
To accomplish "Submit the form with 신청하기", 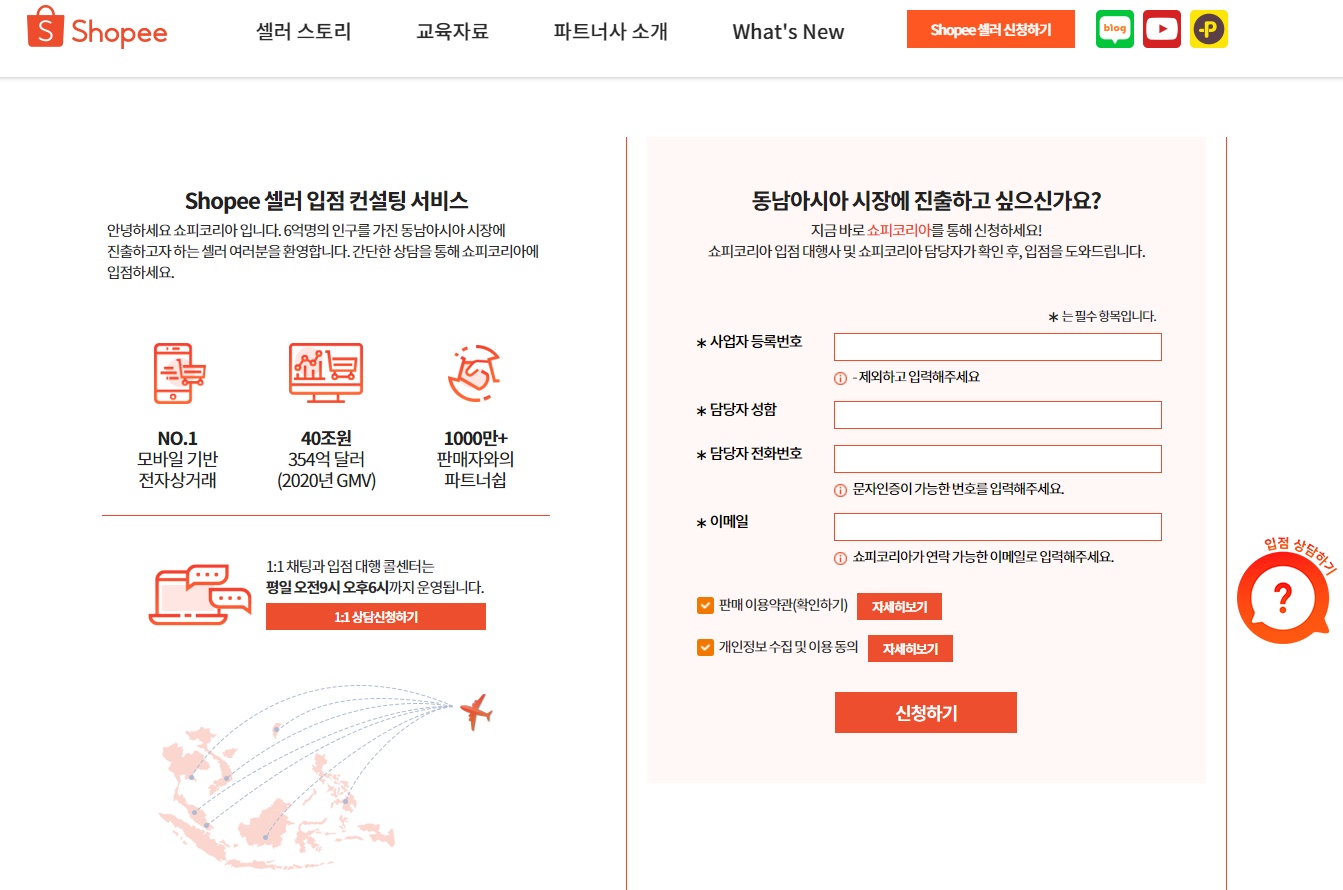I will (926, 713).
